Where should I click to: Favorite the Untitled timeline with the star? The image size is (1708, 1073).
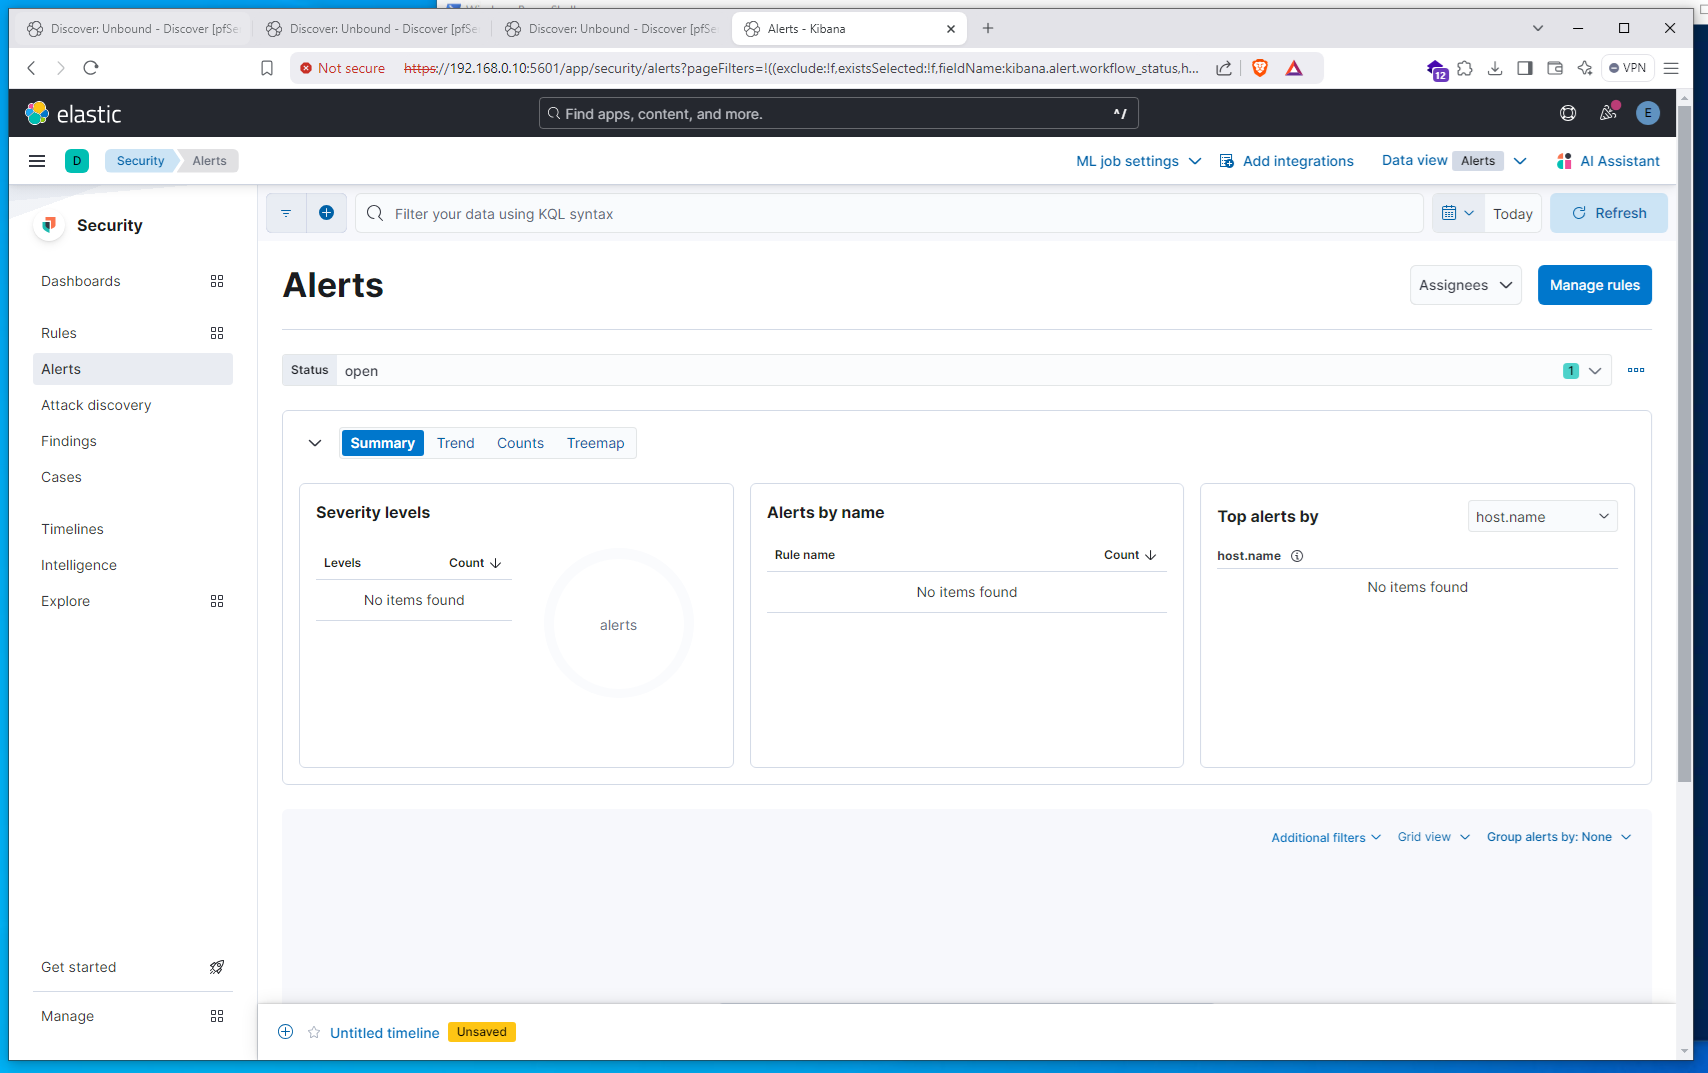coord(314,1032)
